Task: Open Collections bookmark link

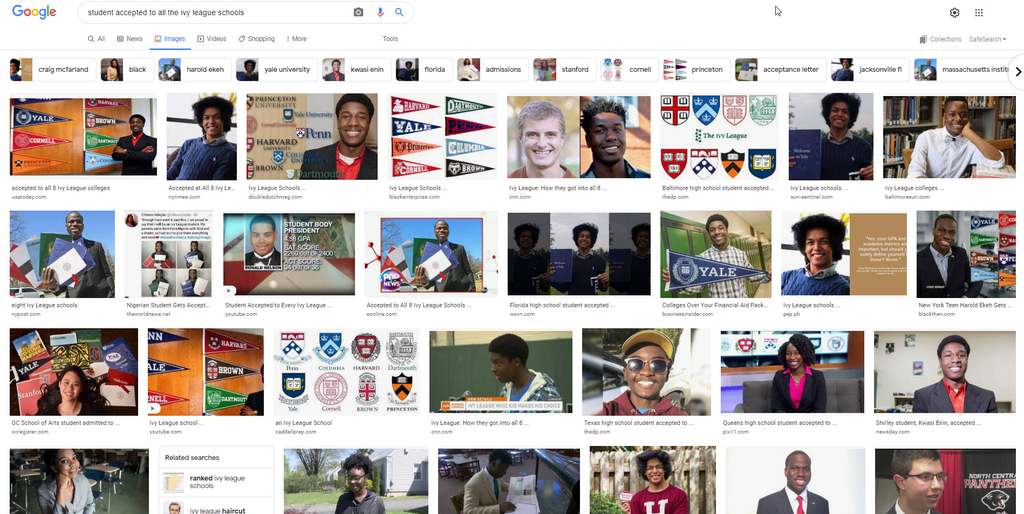Action: [x=940, y=39]
